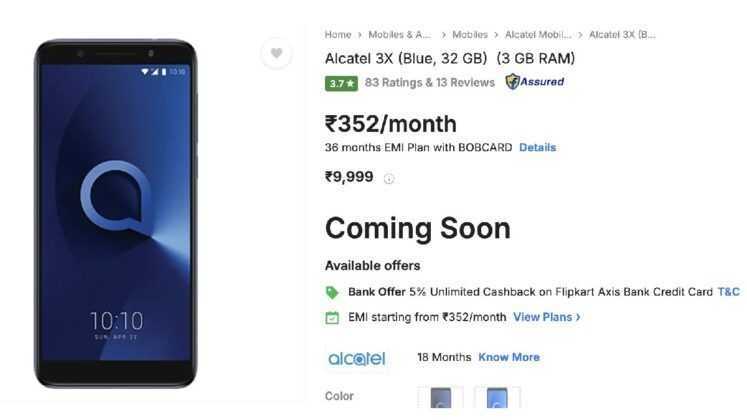Go to Home in the breadcrumb

click(338, 35)
